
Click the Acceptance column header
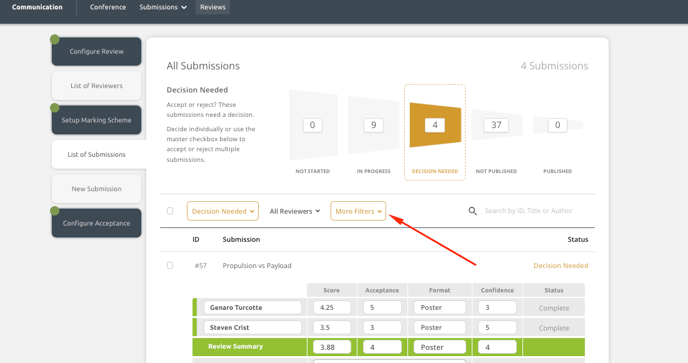[382, 290]
